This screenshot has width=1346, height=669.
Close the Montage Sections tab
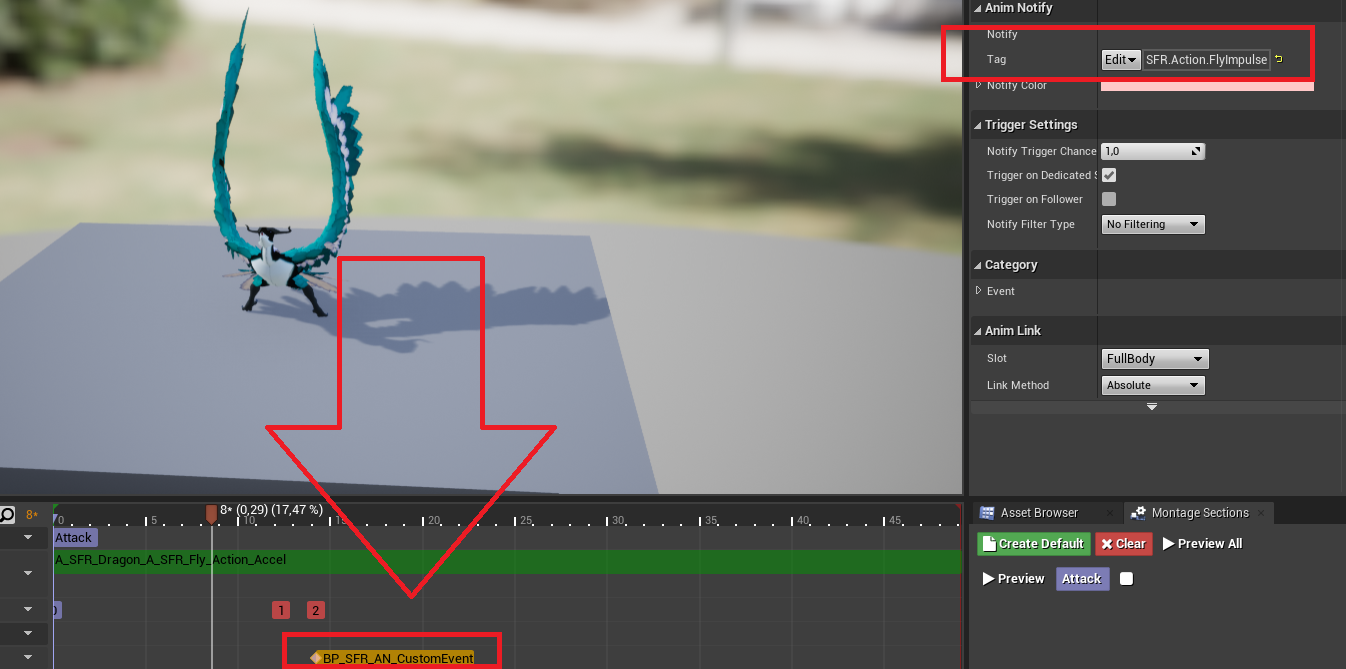point(1262,513)
